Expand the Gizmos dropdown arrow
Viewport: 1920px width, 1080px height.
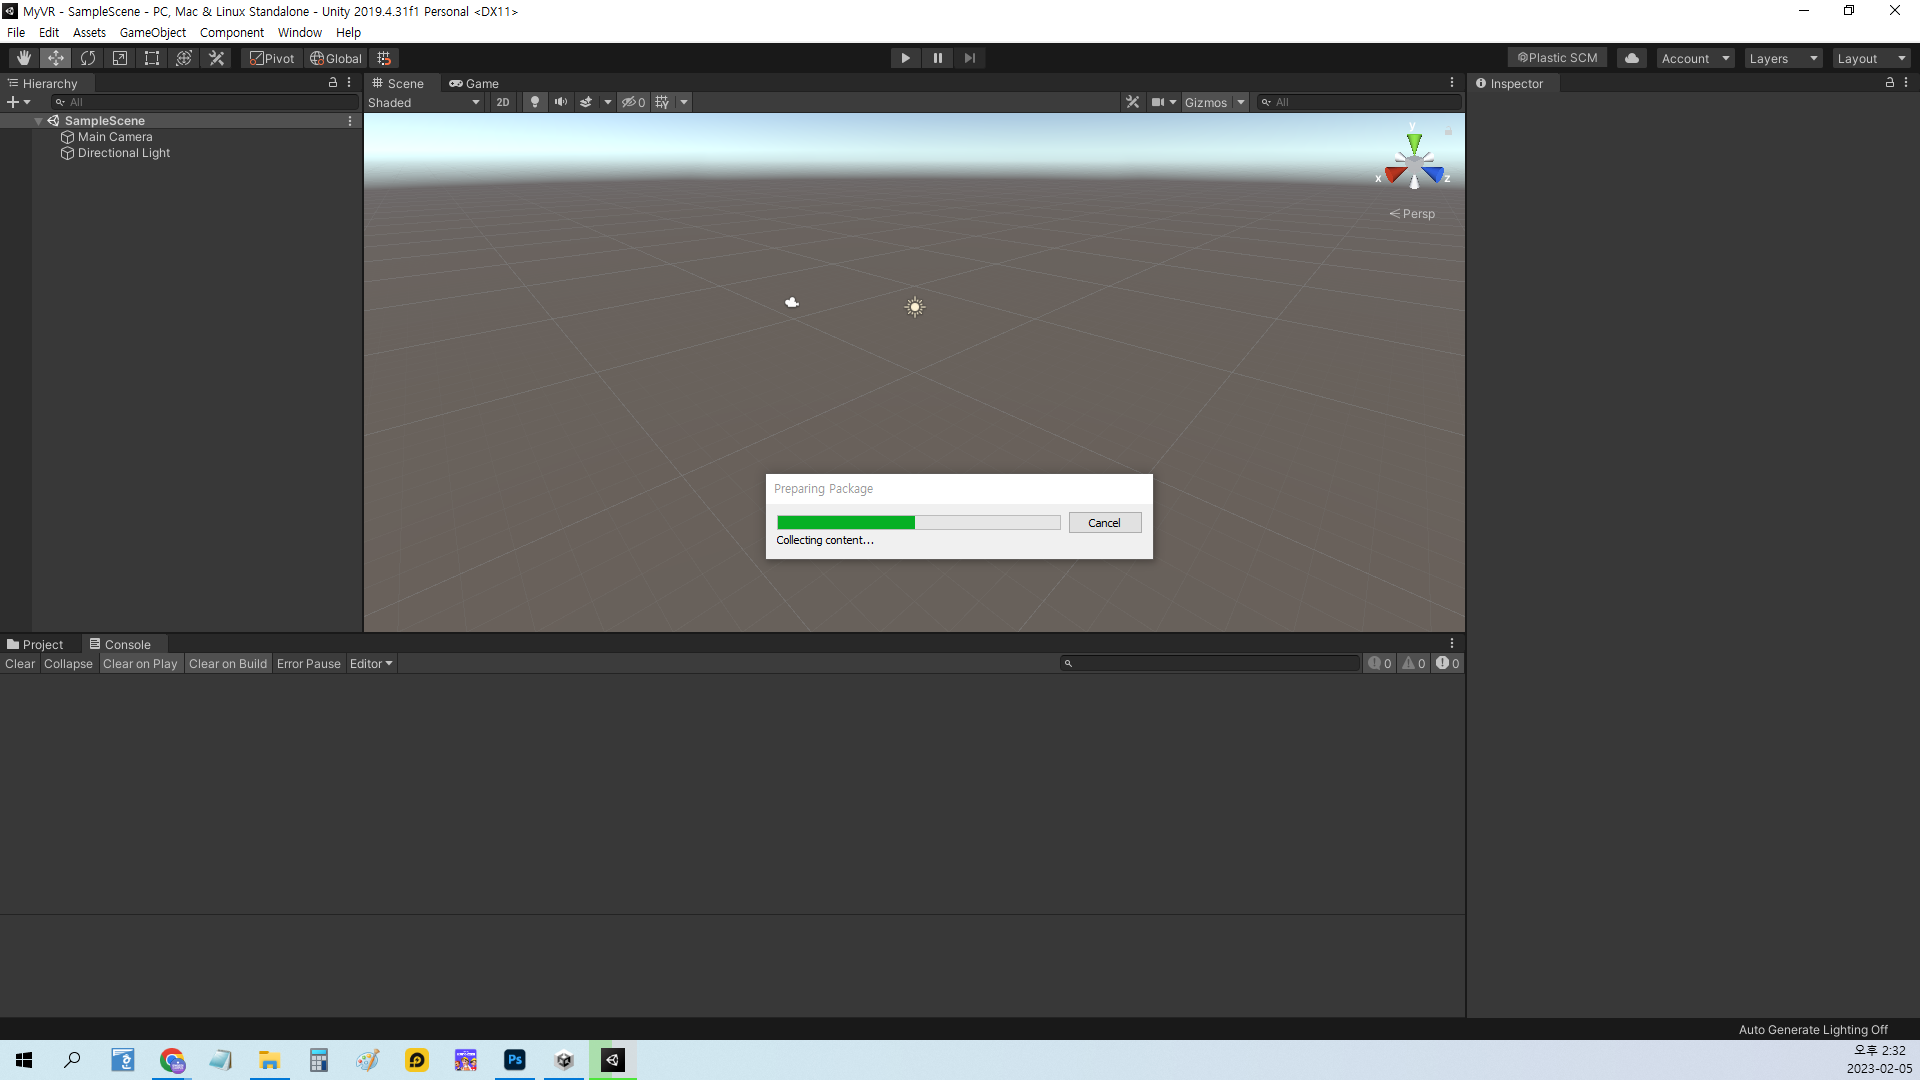[1241, 102]
